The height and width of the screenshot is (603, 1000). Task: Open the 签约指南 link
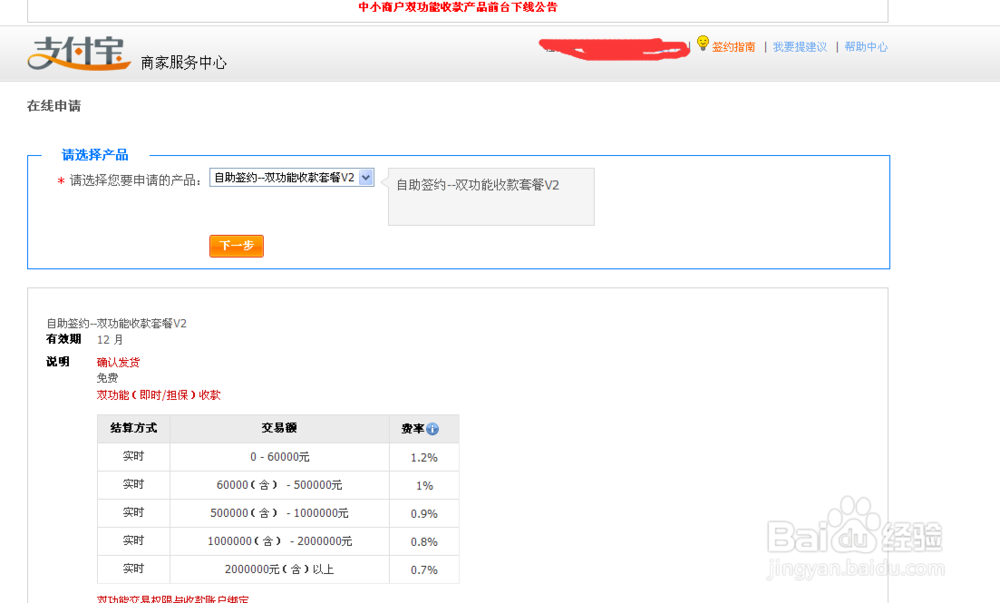(733, 47)
